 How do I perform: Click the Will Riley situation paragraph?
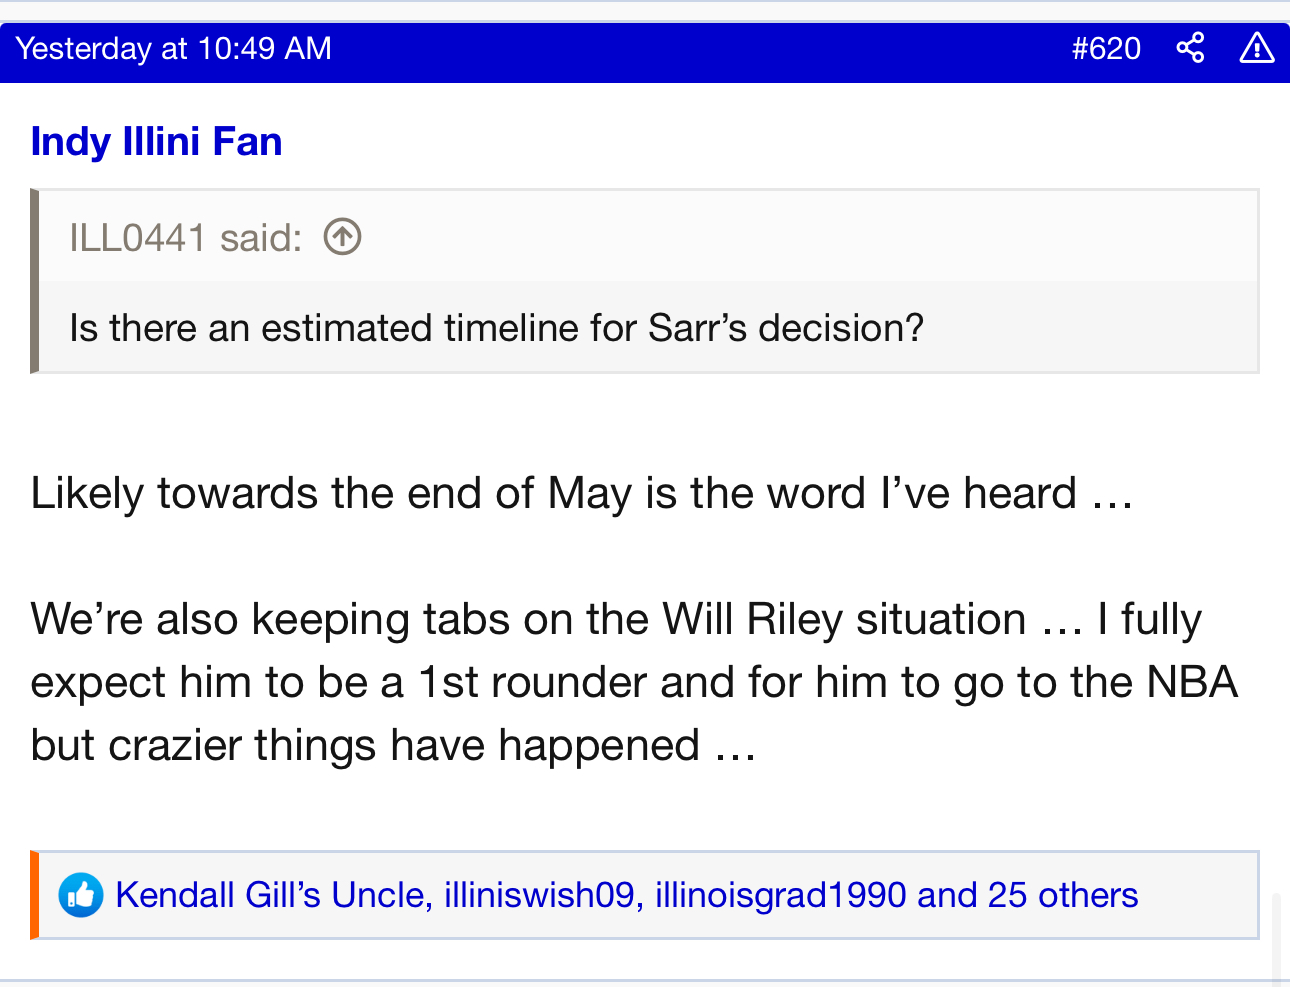(635, 682)
